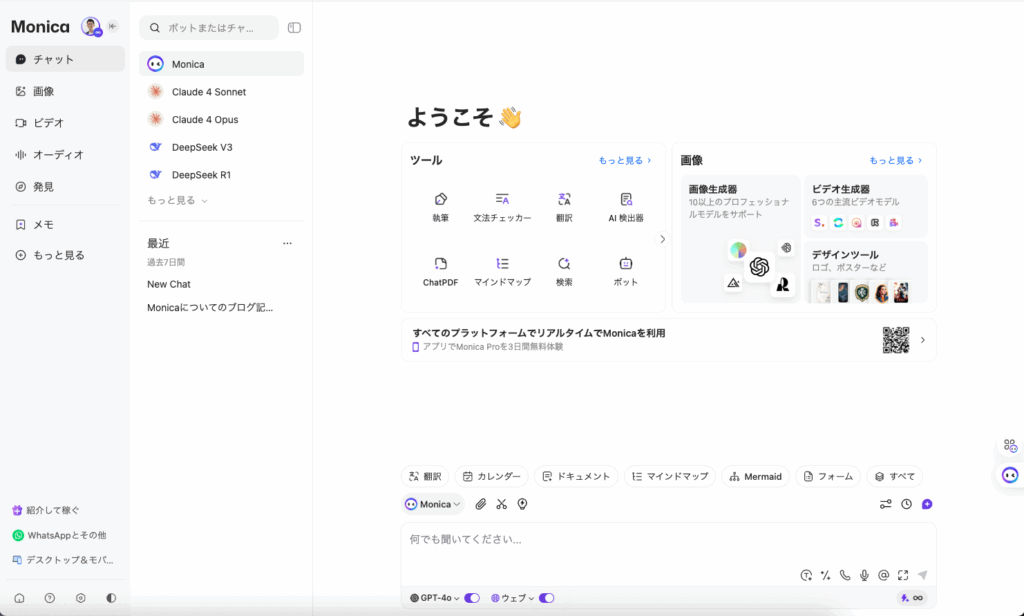The height and width of the screenshot is (616, 1024).
Task: Click the lightbulb prompt icon
Action: (522, 504)
